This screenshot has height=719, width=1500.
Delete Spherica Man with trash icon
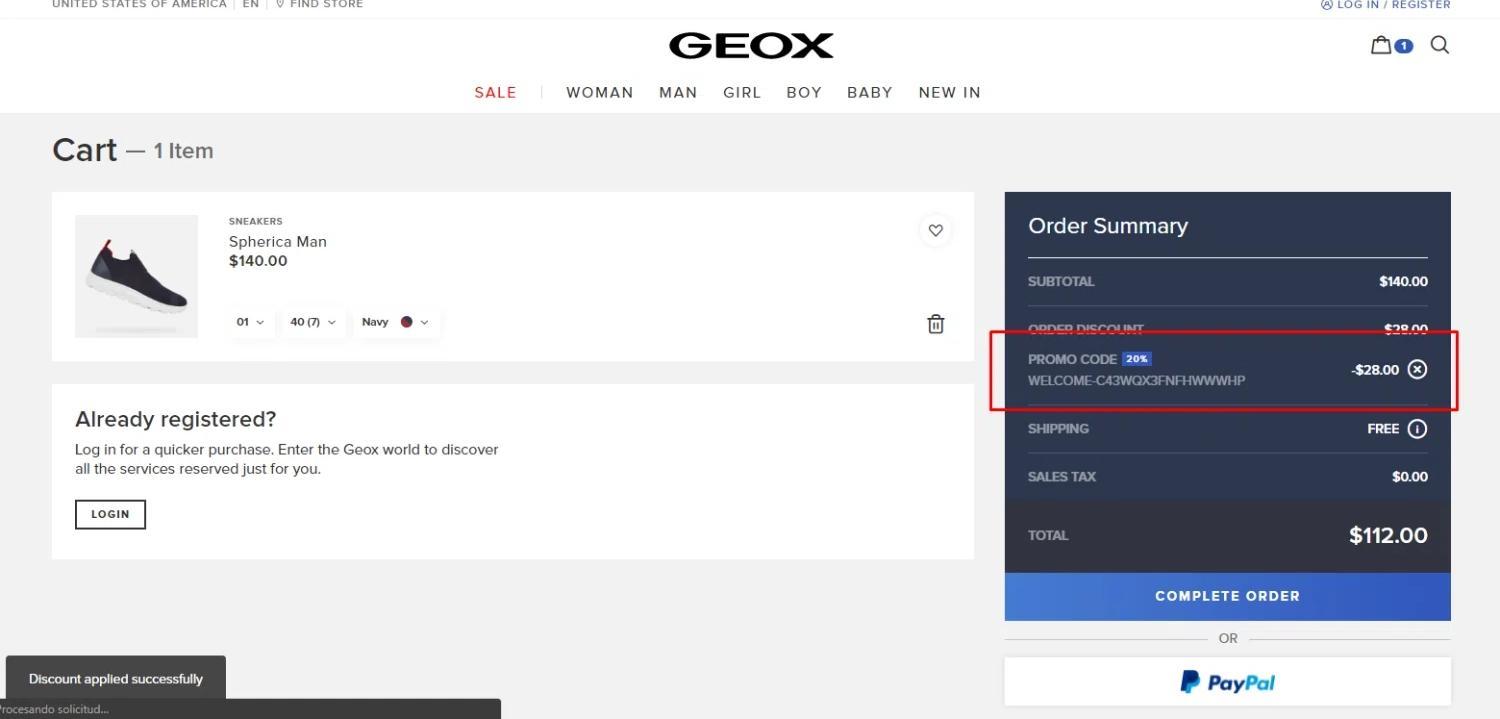(x=935, y=324)
